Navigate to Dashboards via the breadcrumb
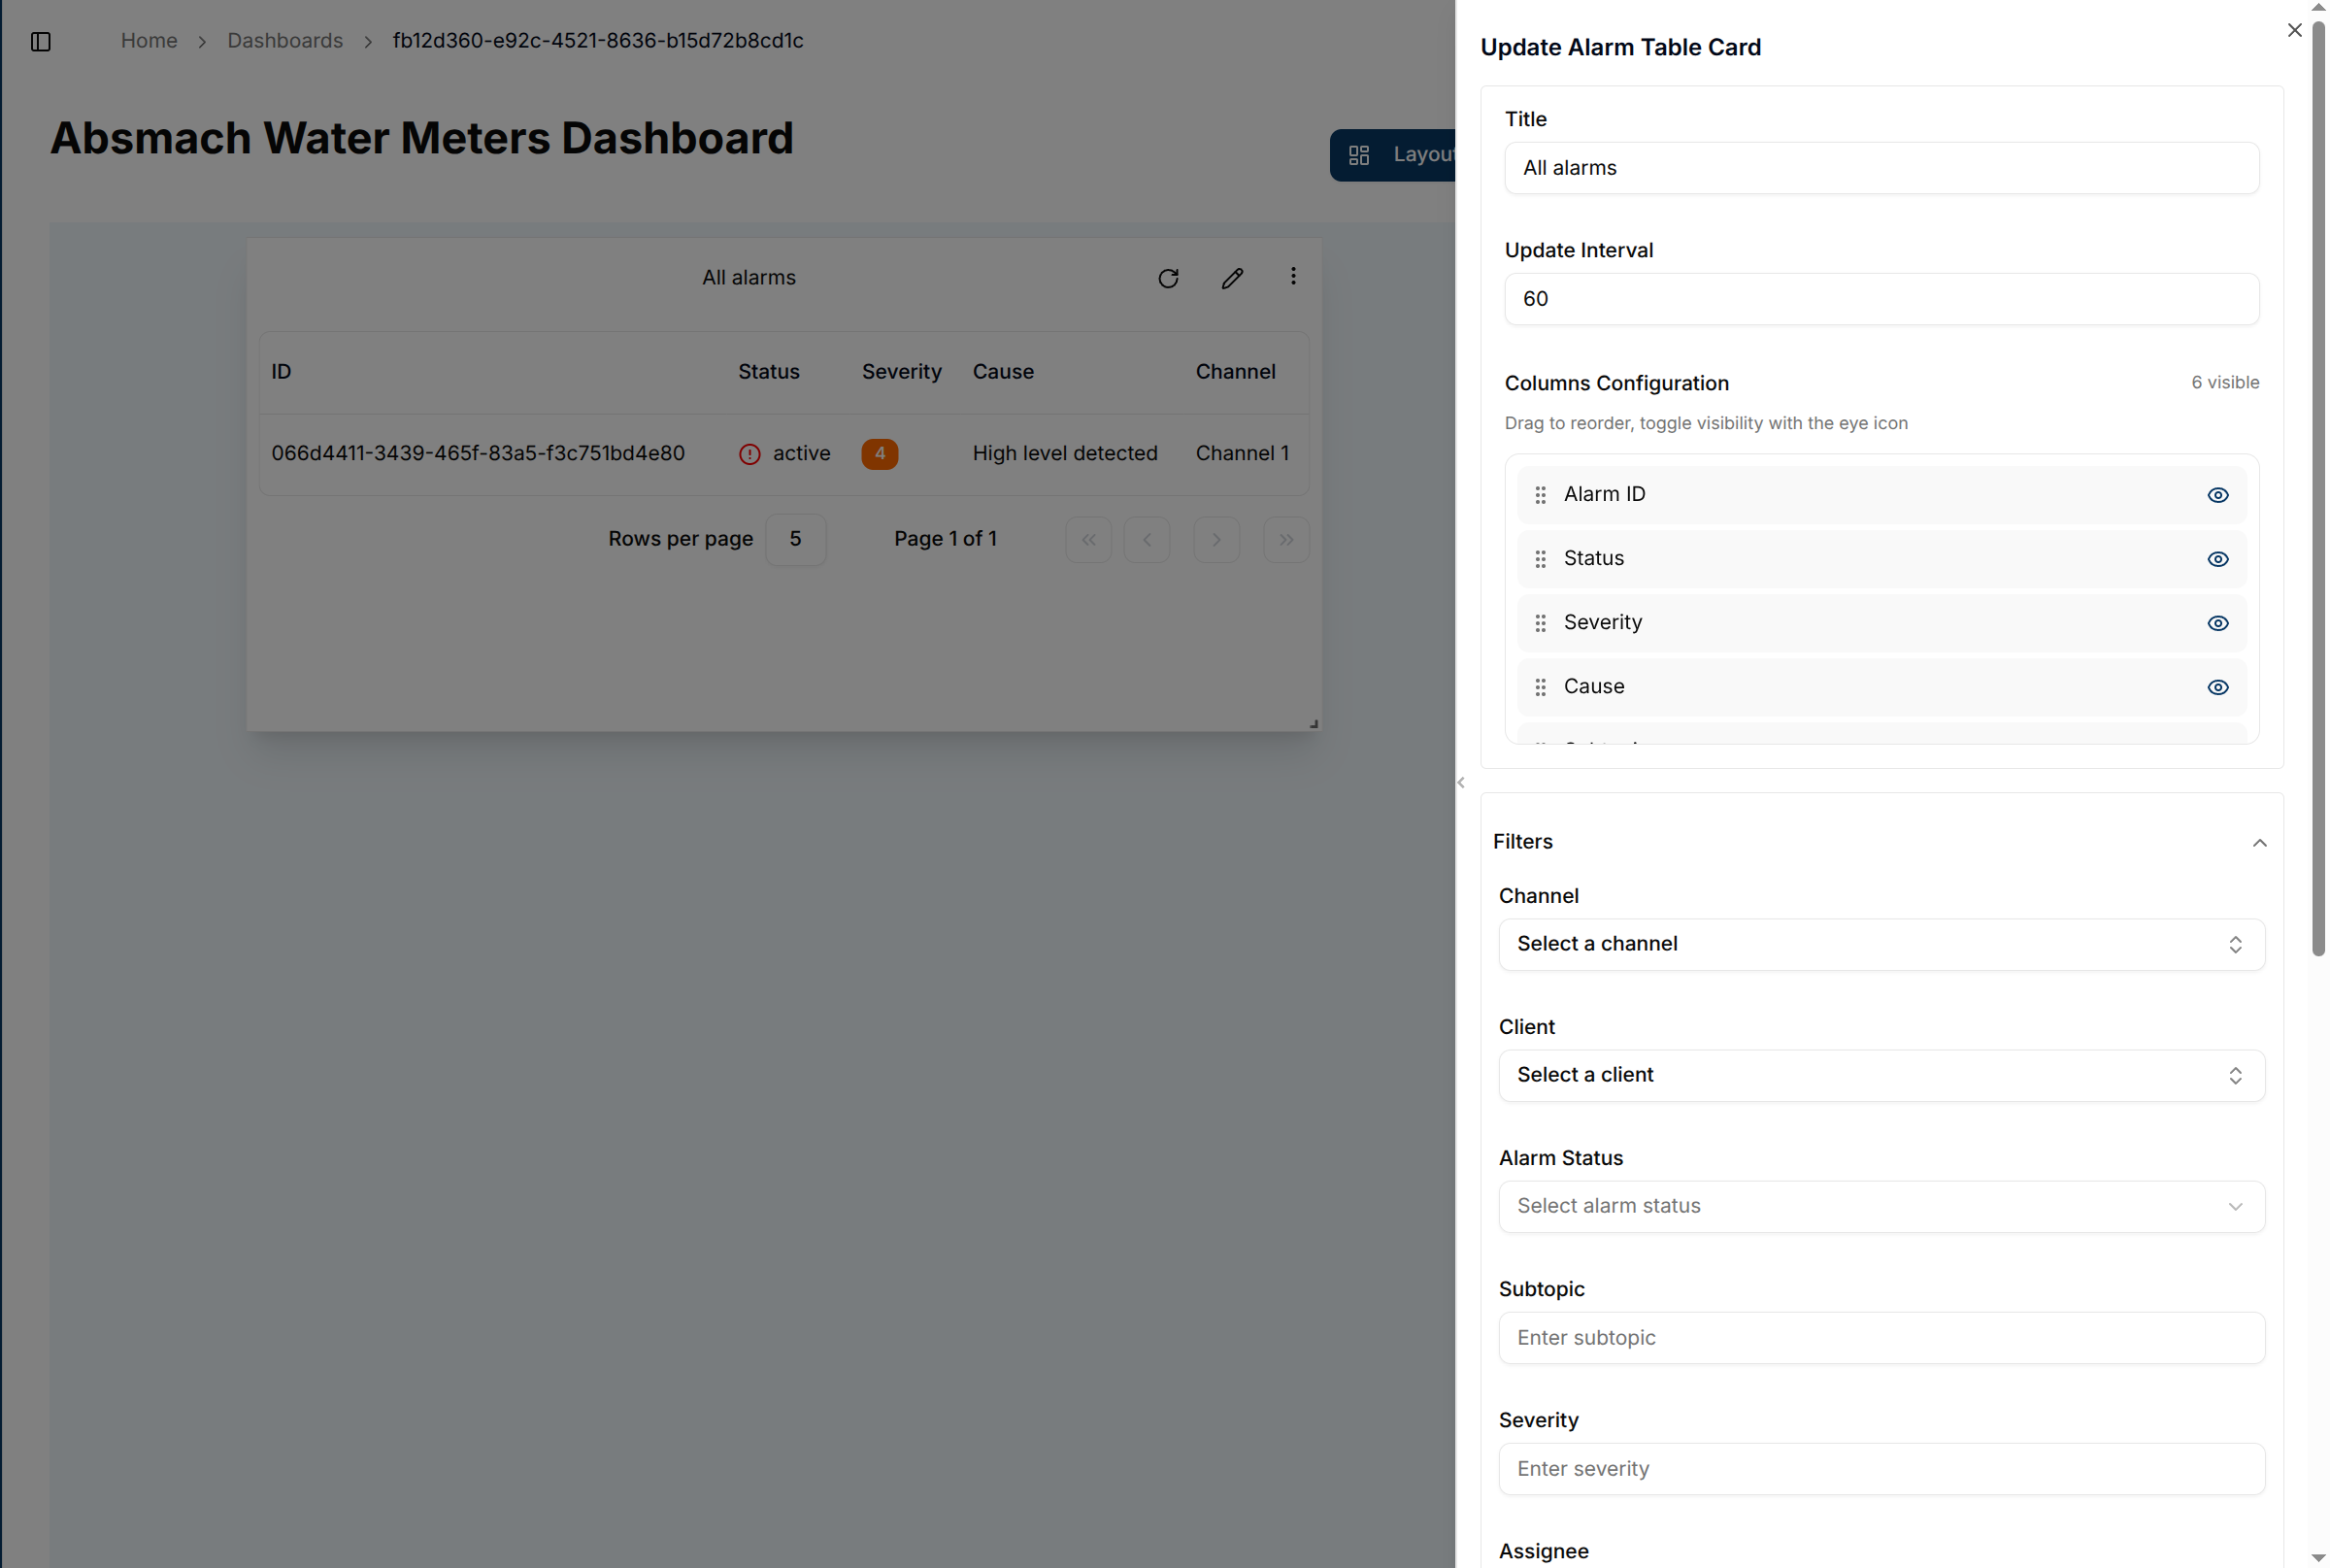This screenshot has height=1568, width=2330. (x=285, y=40)
